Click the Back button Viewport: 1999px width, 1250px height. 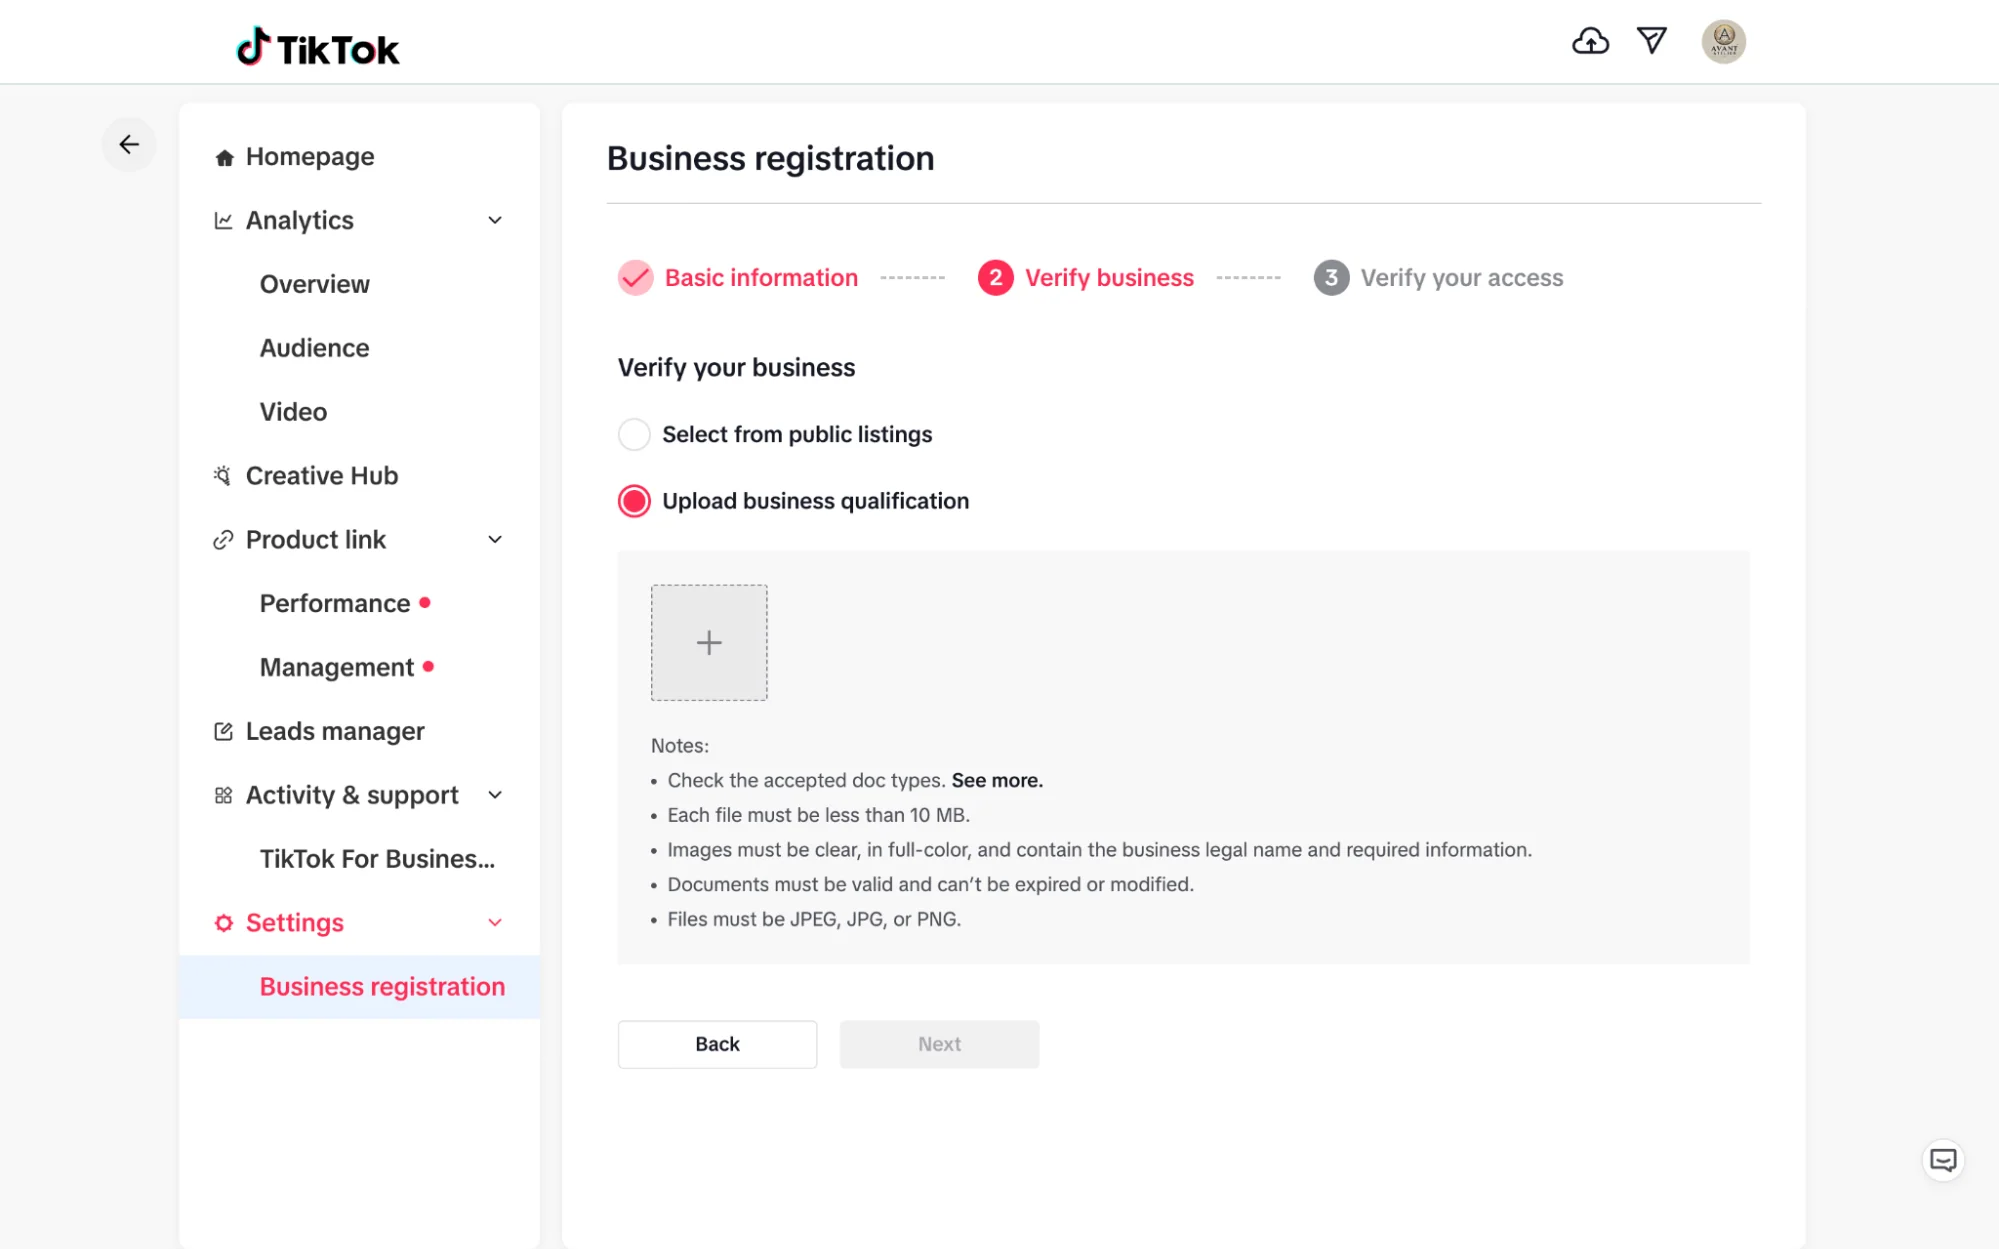(x=717, y=1044)
